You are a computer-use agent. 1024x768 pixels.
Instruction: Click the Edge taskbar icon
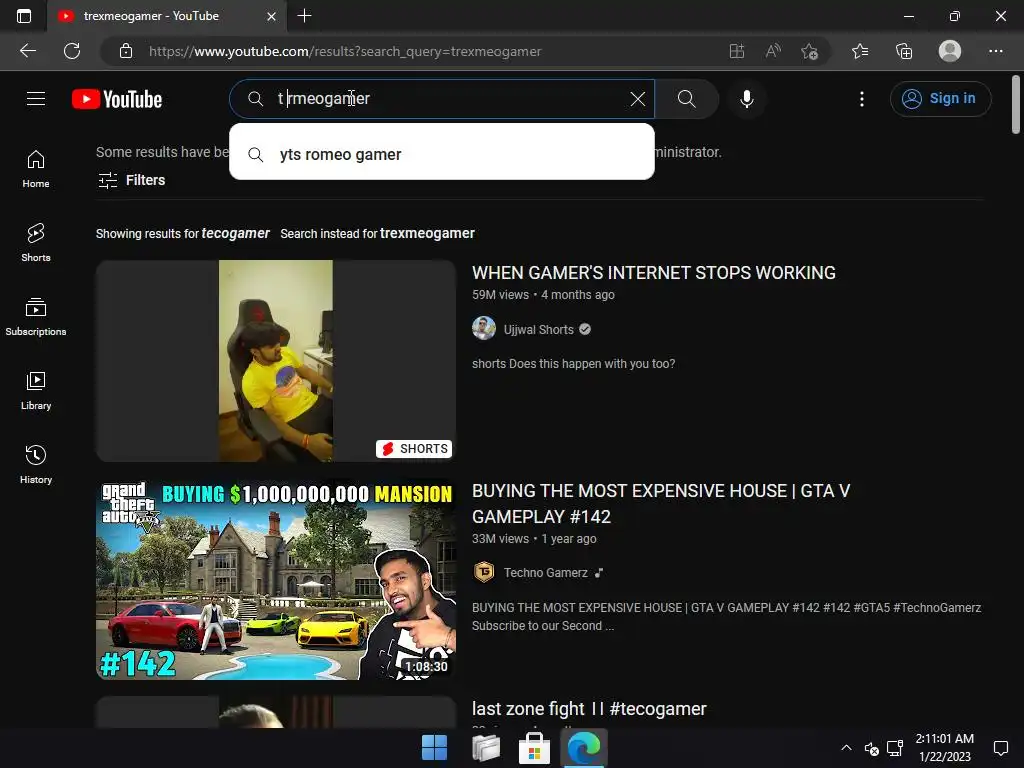[x=584, y=748]
